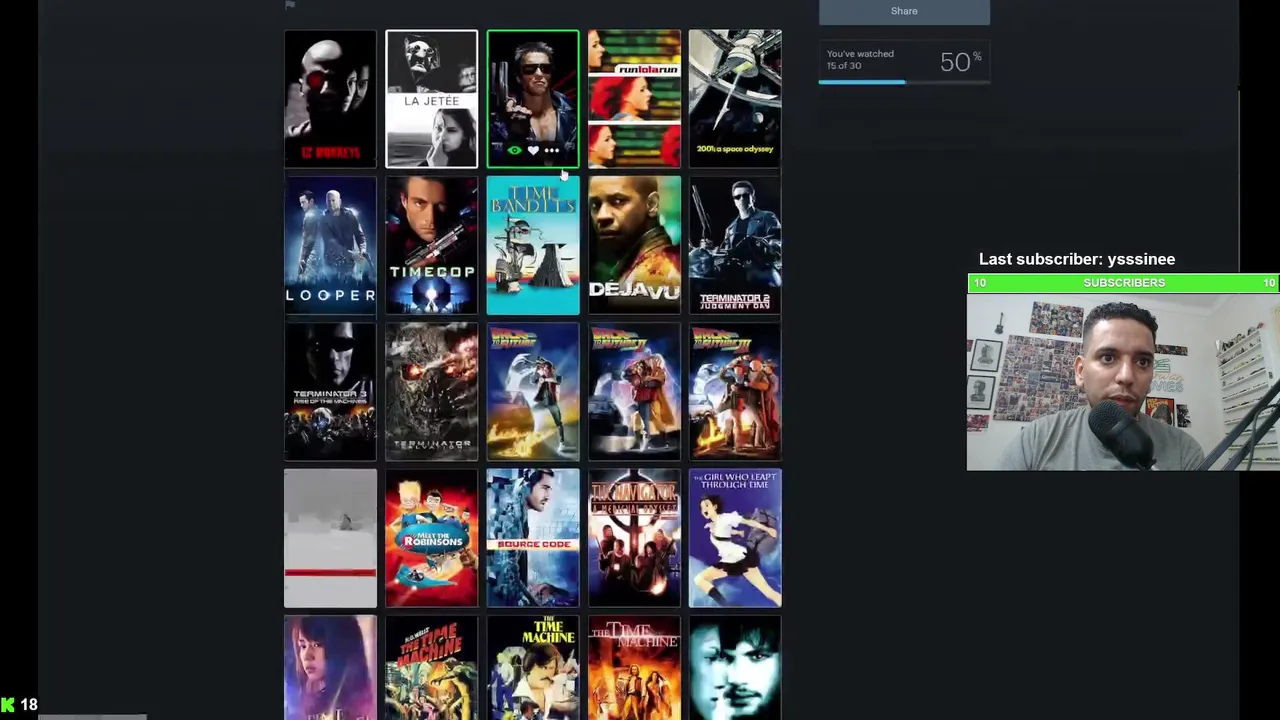Open the Back to the Future Part II poster
Image resolution: width=1280 pixels, height=720 pixels.
coord(634,392)
